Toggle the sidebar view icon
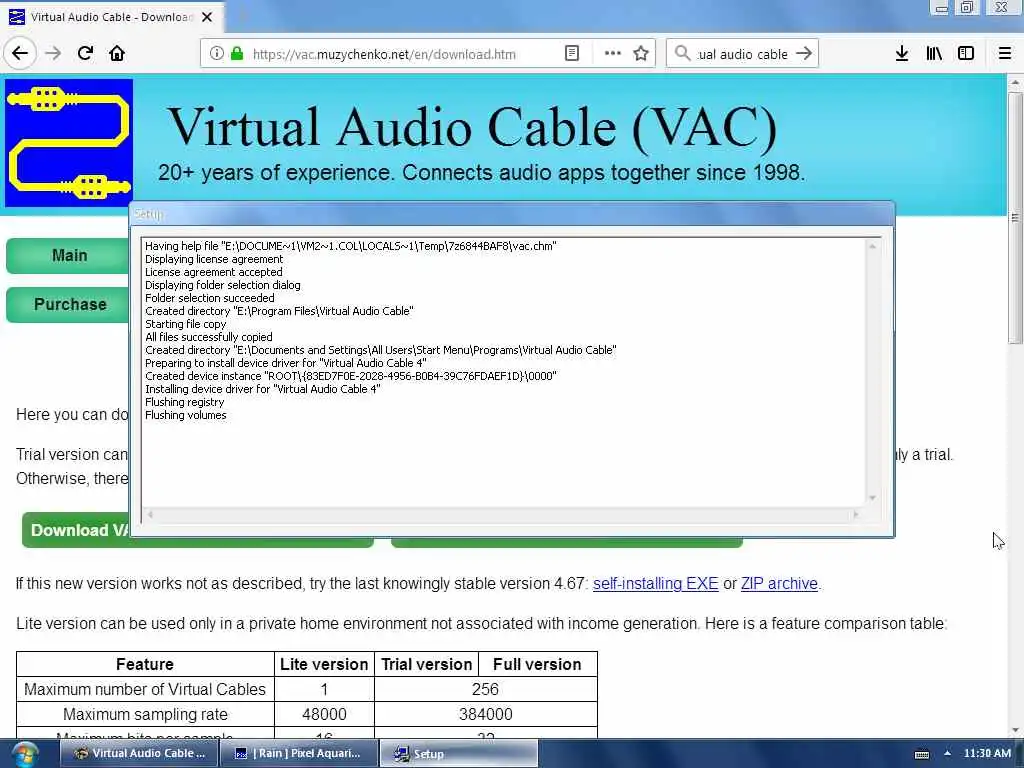Screen dimensions: 1024x768 coord(966,54)
